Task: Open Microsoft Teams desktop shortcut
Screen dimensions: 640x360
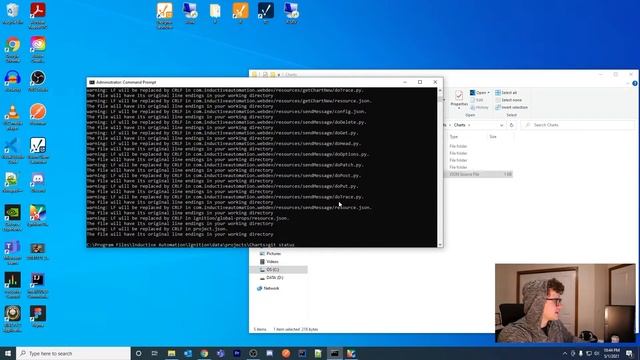Action: point(13,252)
